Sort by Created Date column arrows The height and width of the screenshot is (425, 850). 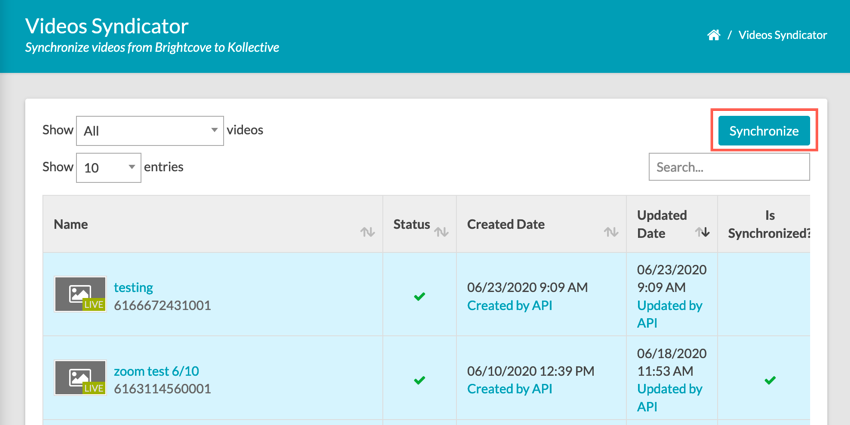610,232
